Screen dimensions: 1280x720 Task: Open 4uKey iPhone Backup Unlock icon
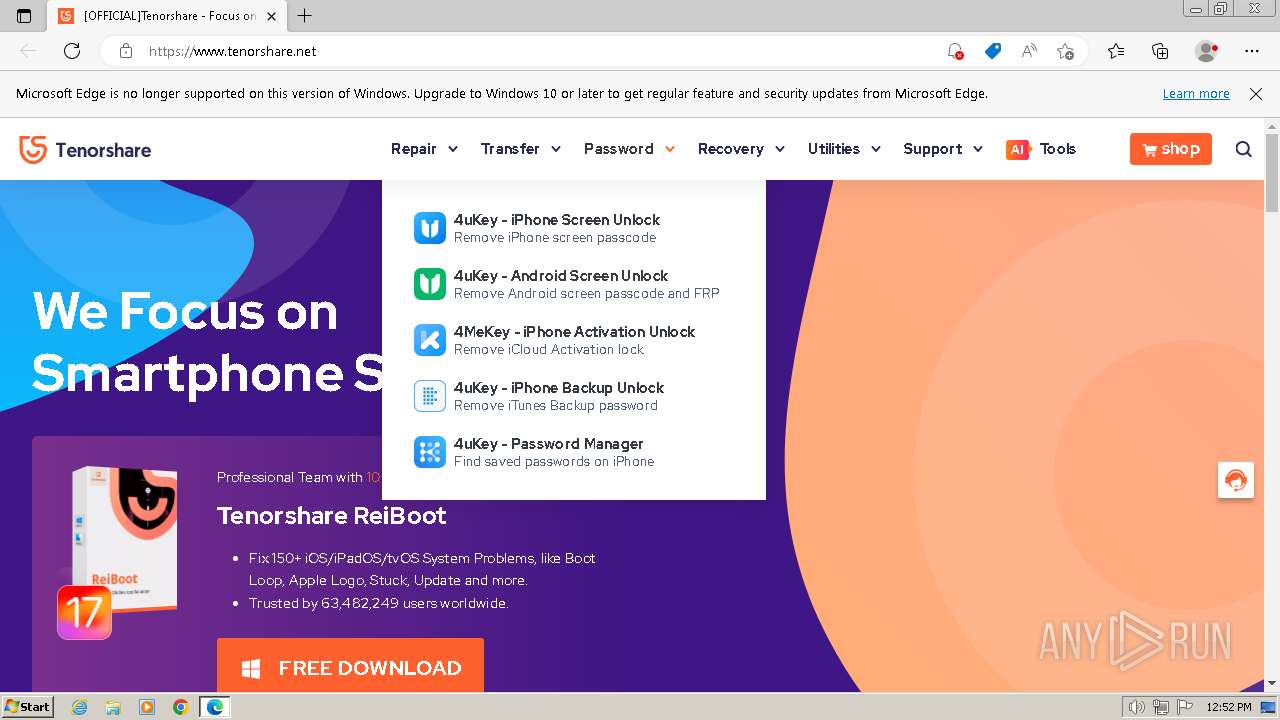(430, 396)
